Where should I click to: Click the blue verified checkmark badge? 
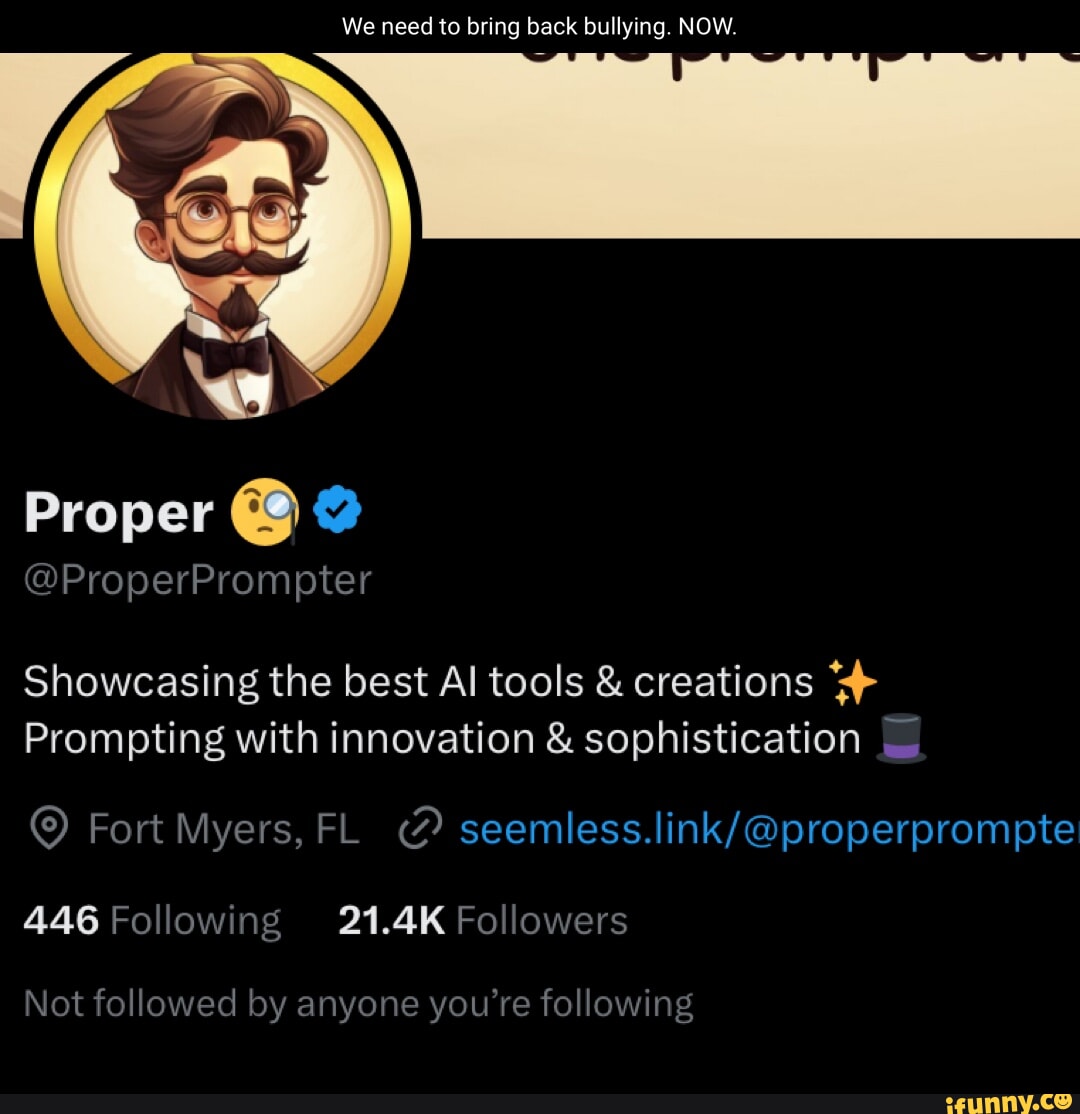pos(337,512)
